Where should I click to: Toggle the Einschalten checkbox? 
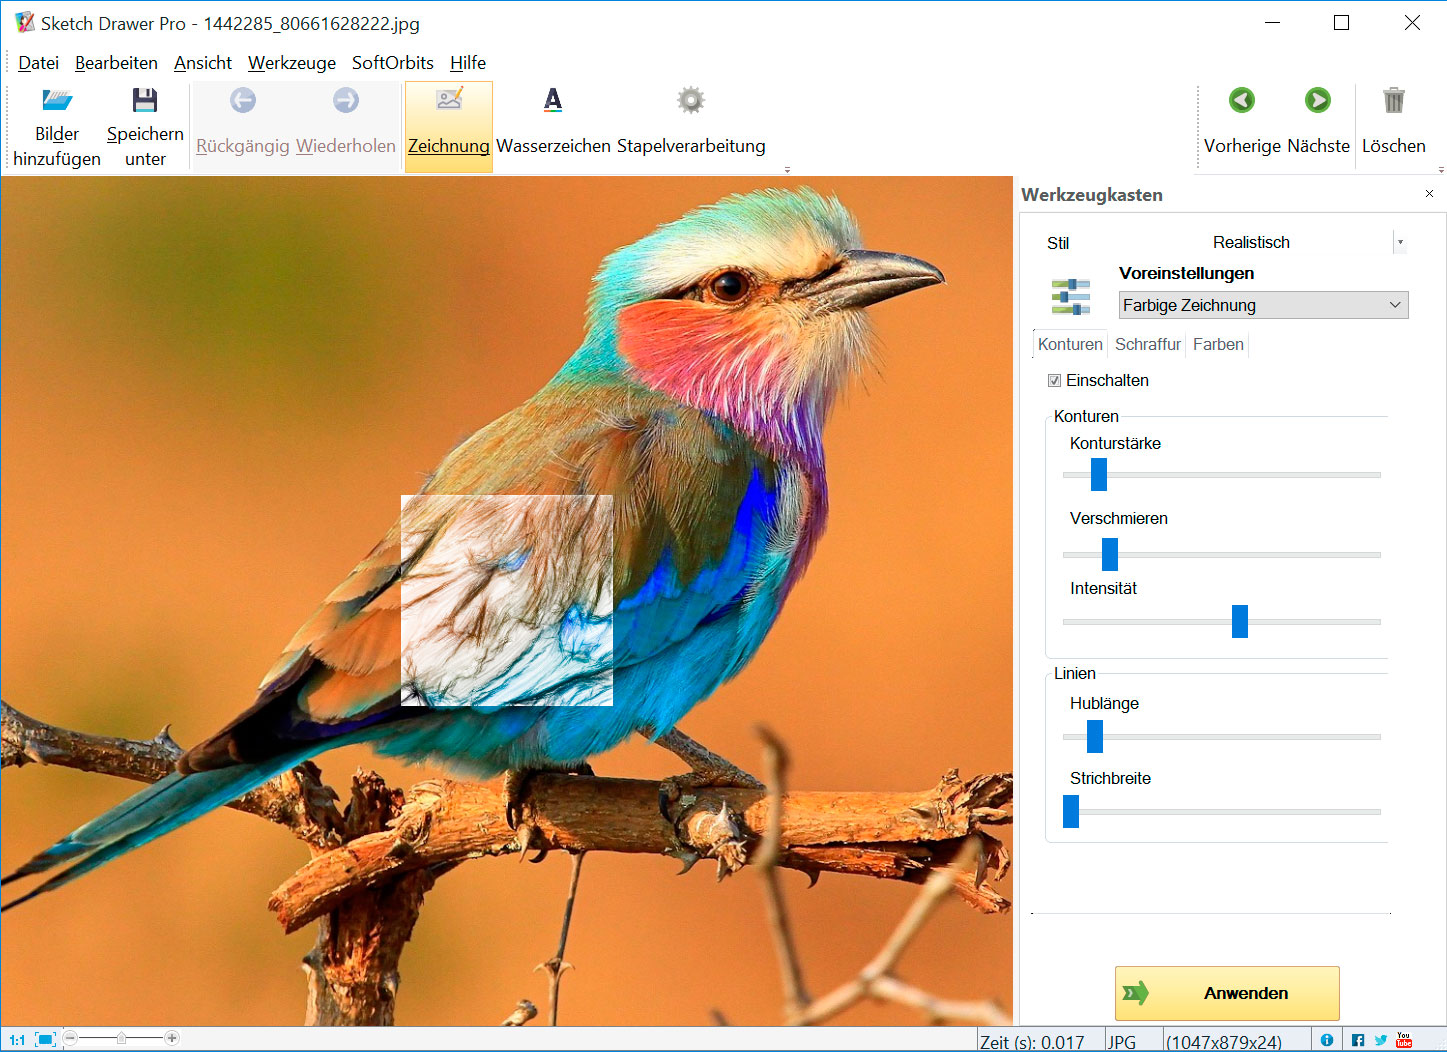tap(1054, 380)
